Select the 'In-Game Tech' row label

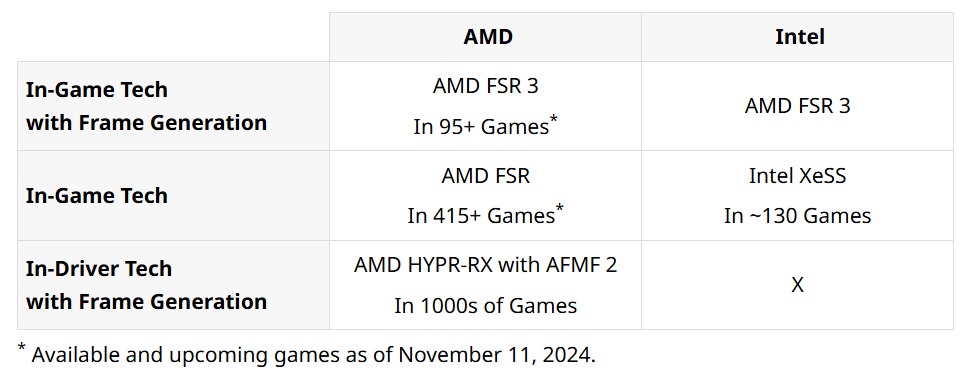point(97,196)
